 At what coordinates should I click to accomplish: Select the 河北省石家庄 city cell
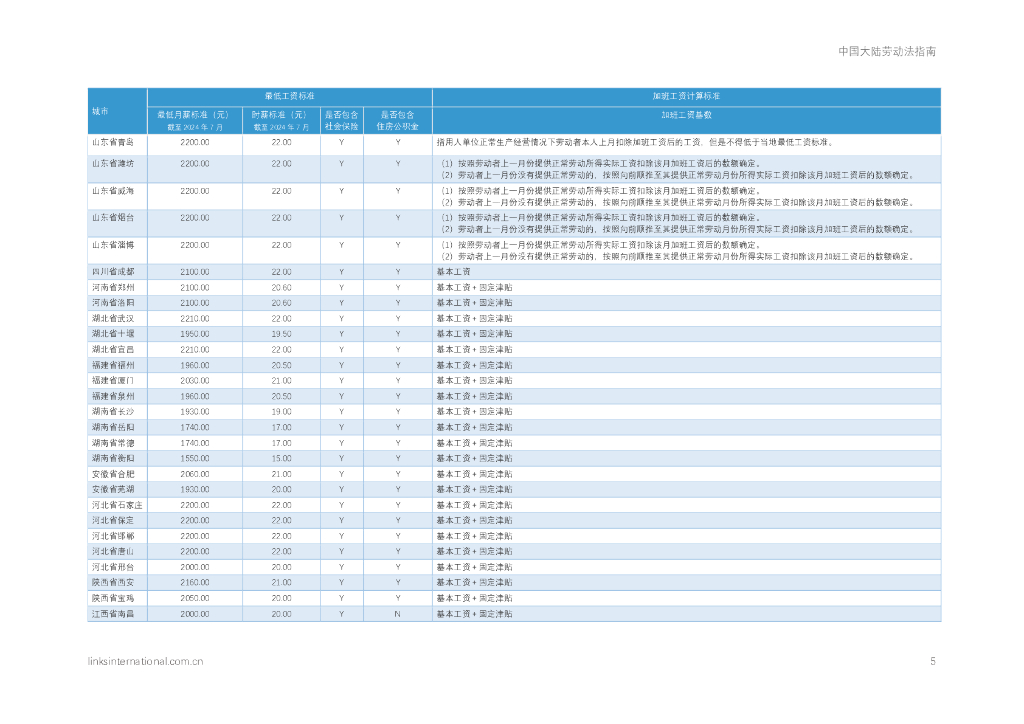coord(117,505)
